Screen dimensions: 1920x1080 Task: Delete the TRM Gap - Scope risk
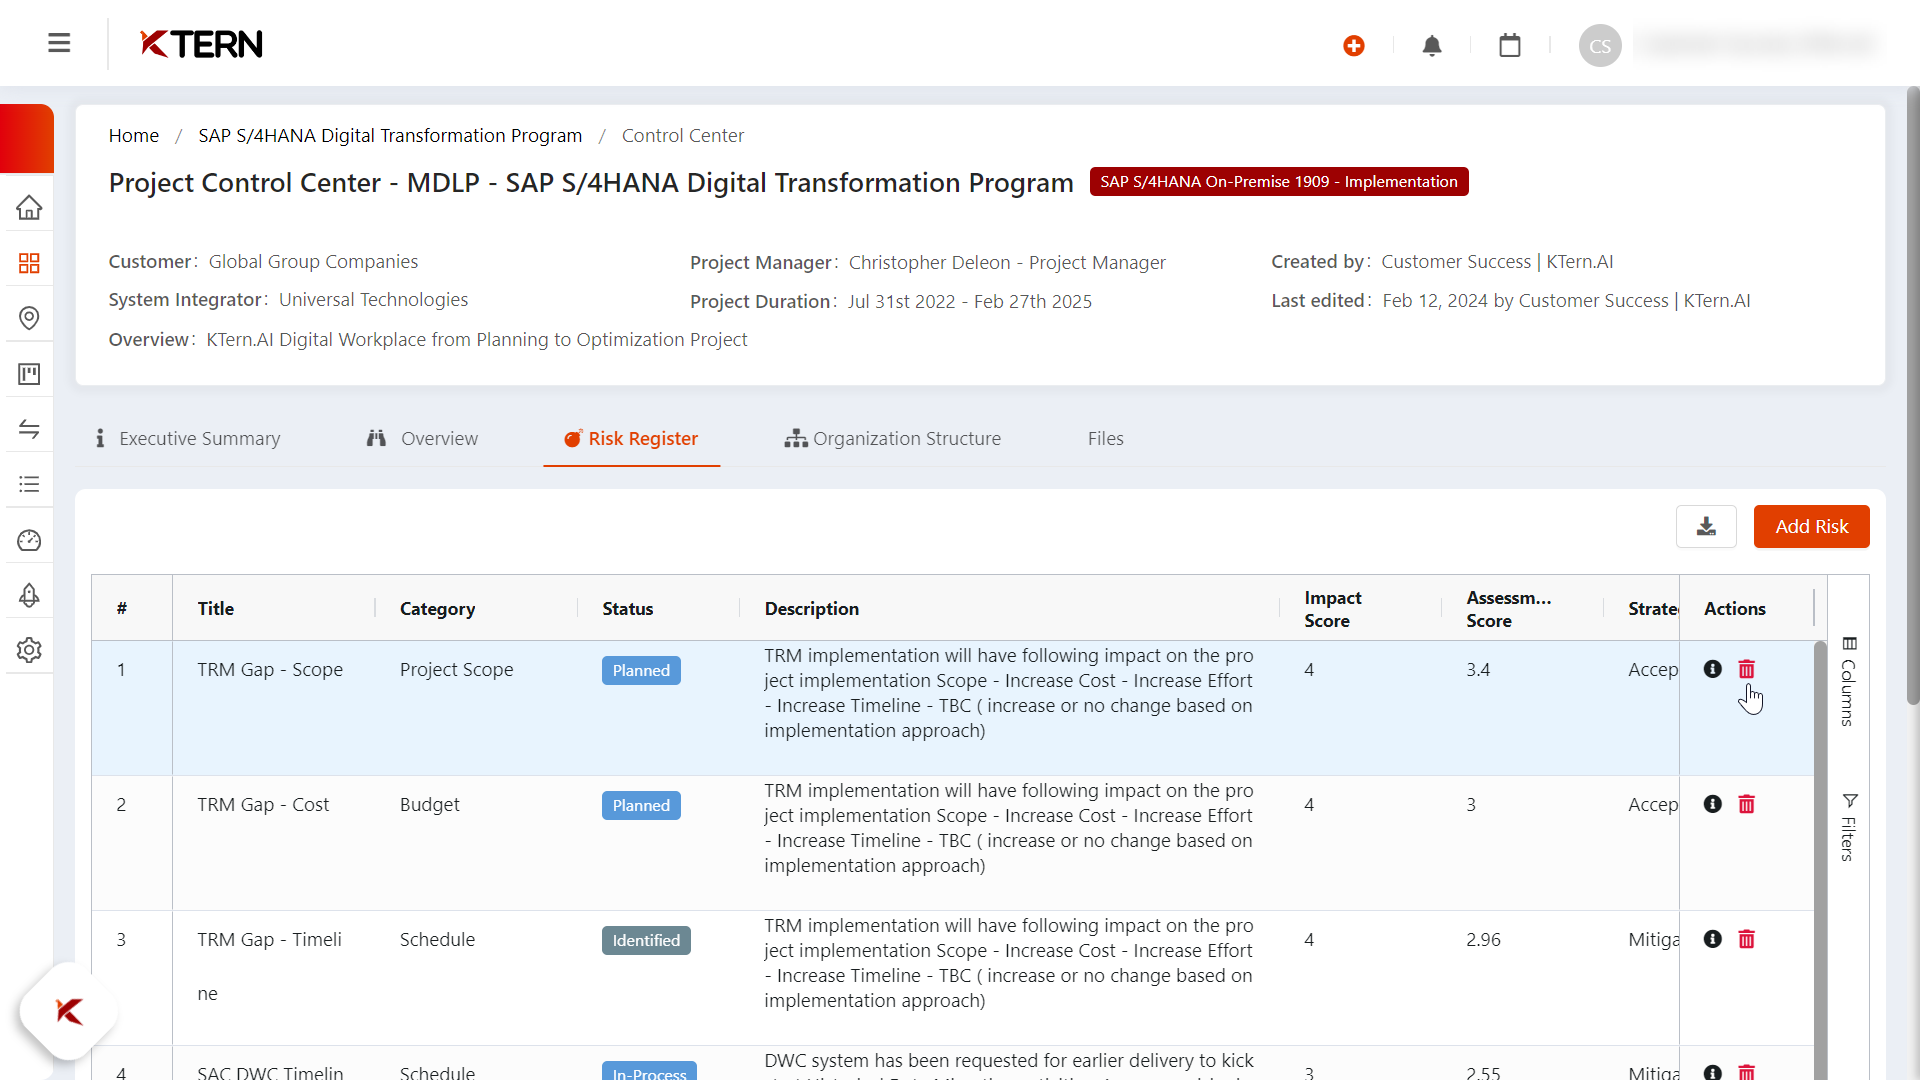pos(1747,669)
